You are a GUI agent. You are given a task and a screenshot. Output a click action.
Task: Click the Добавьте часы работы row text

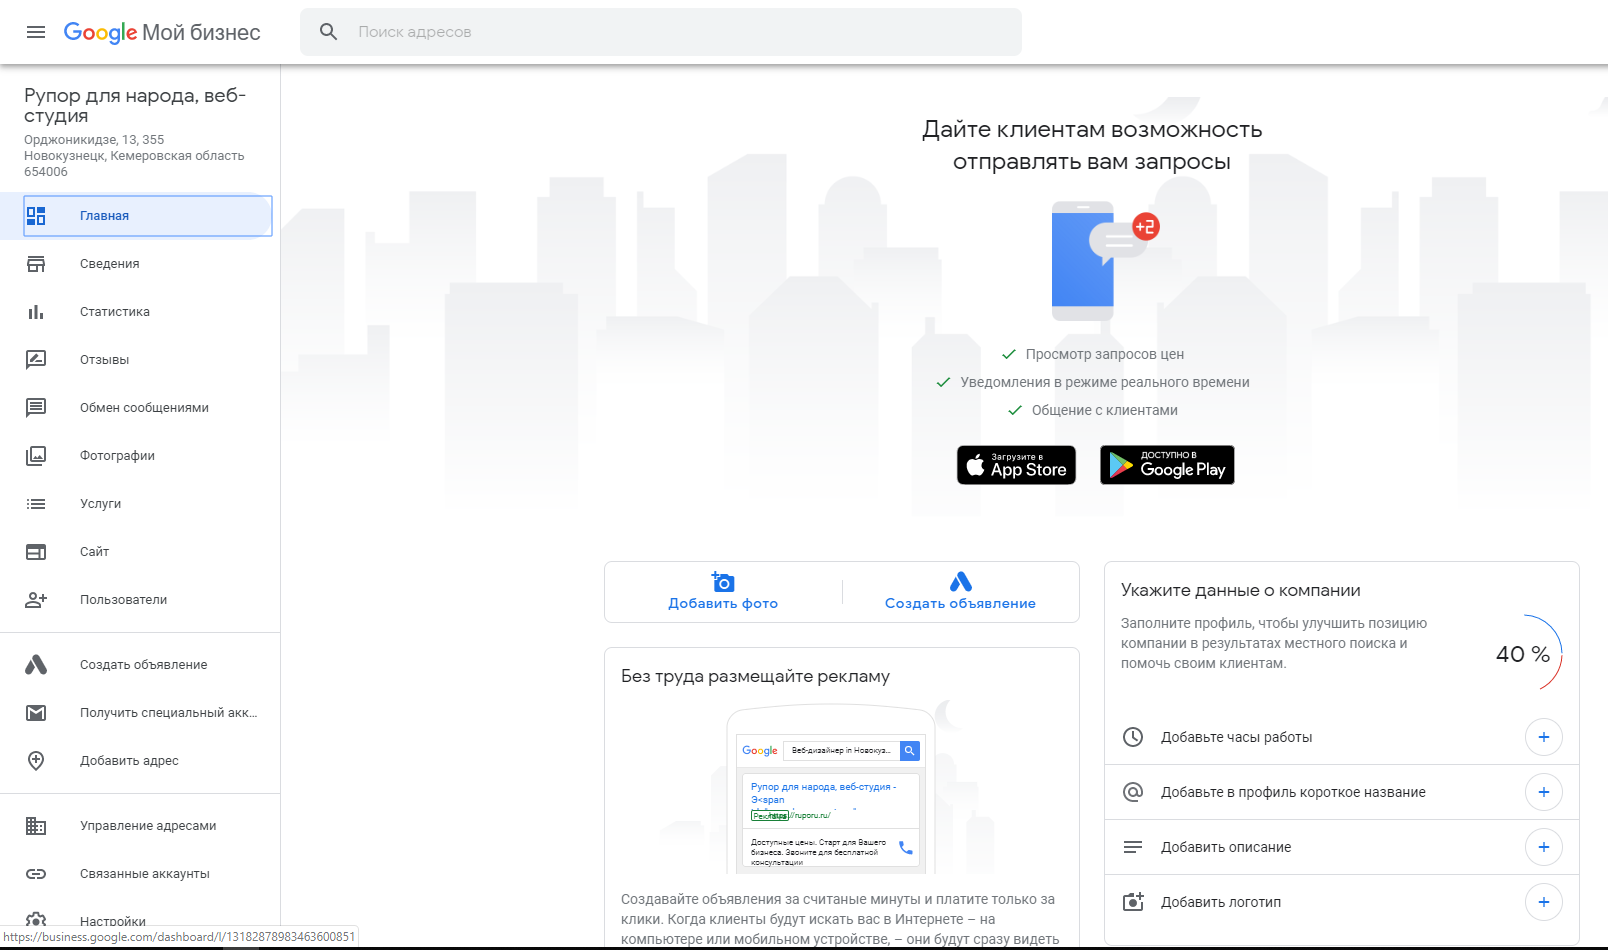(1236, 737)
